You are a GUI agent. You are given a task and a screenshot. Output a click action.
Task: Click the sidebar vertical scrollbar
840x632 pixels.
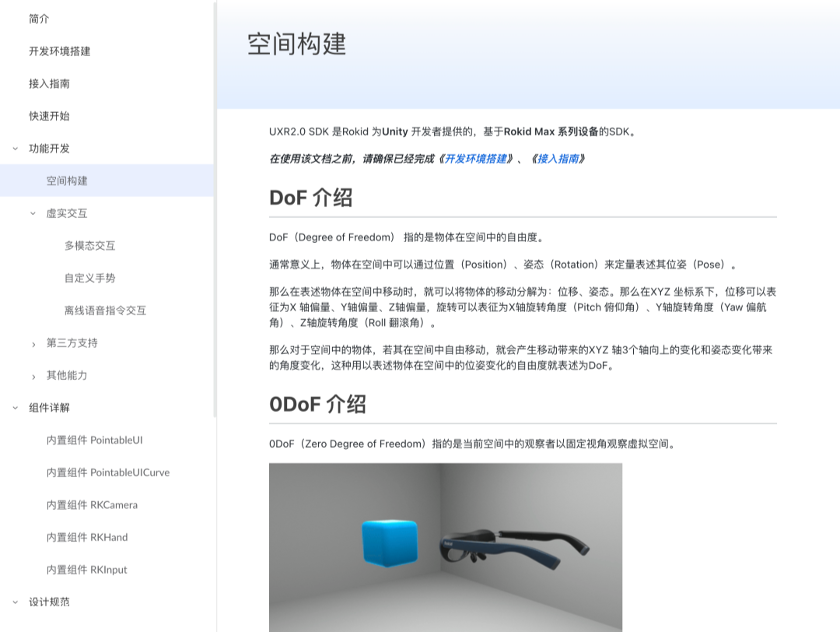(215, 209)
